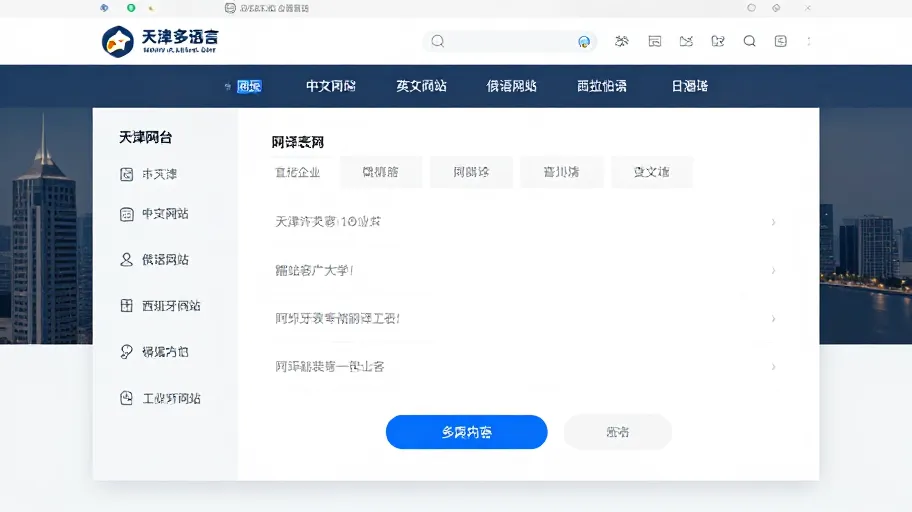The image size is (912, 512).
Task: Click the bulb icon in fifth sidebar row
Action: (126, 351)
